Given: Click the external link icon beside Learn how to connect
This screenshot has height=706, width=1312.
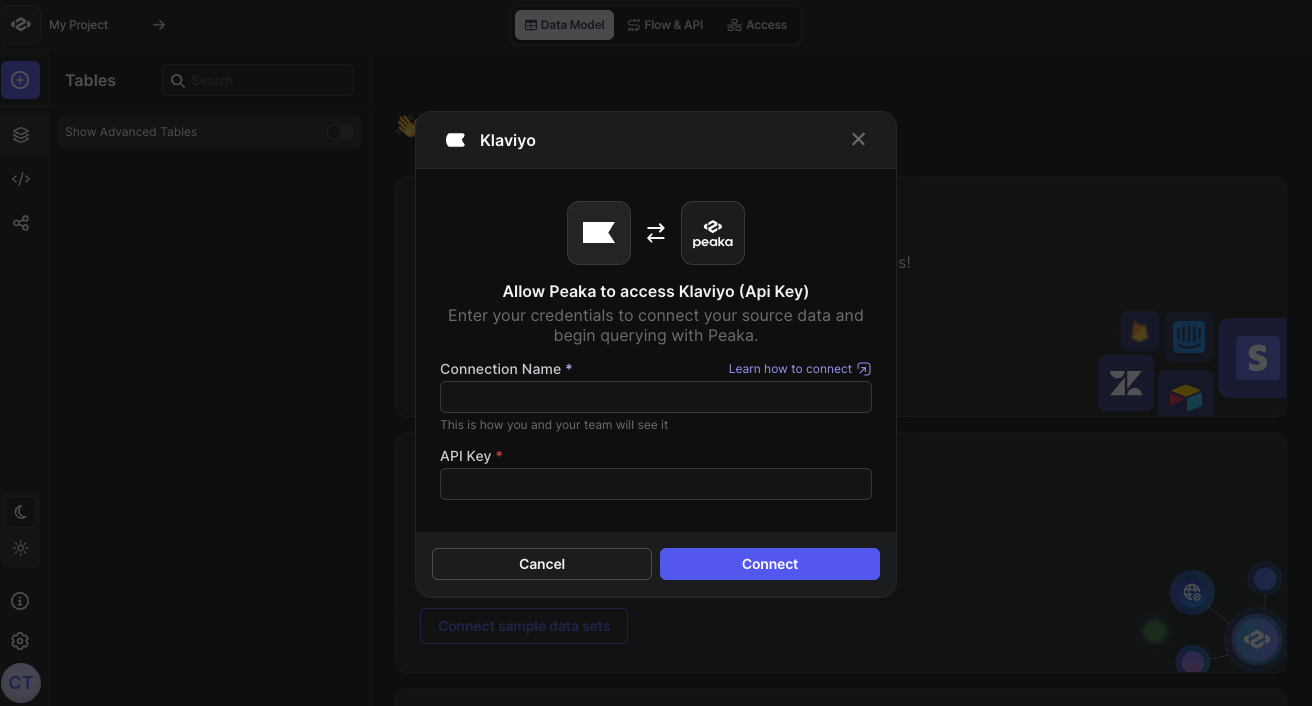Looking at the screenshot, I should (864, 369).
